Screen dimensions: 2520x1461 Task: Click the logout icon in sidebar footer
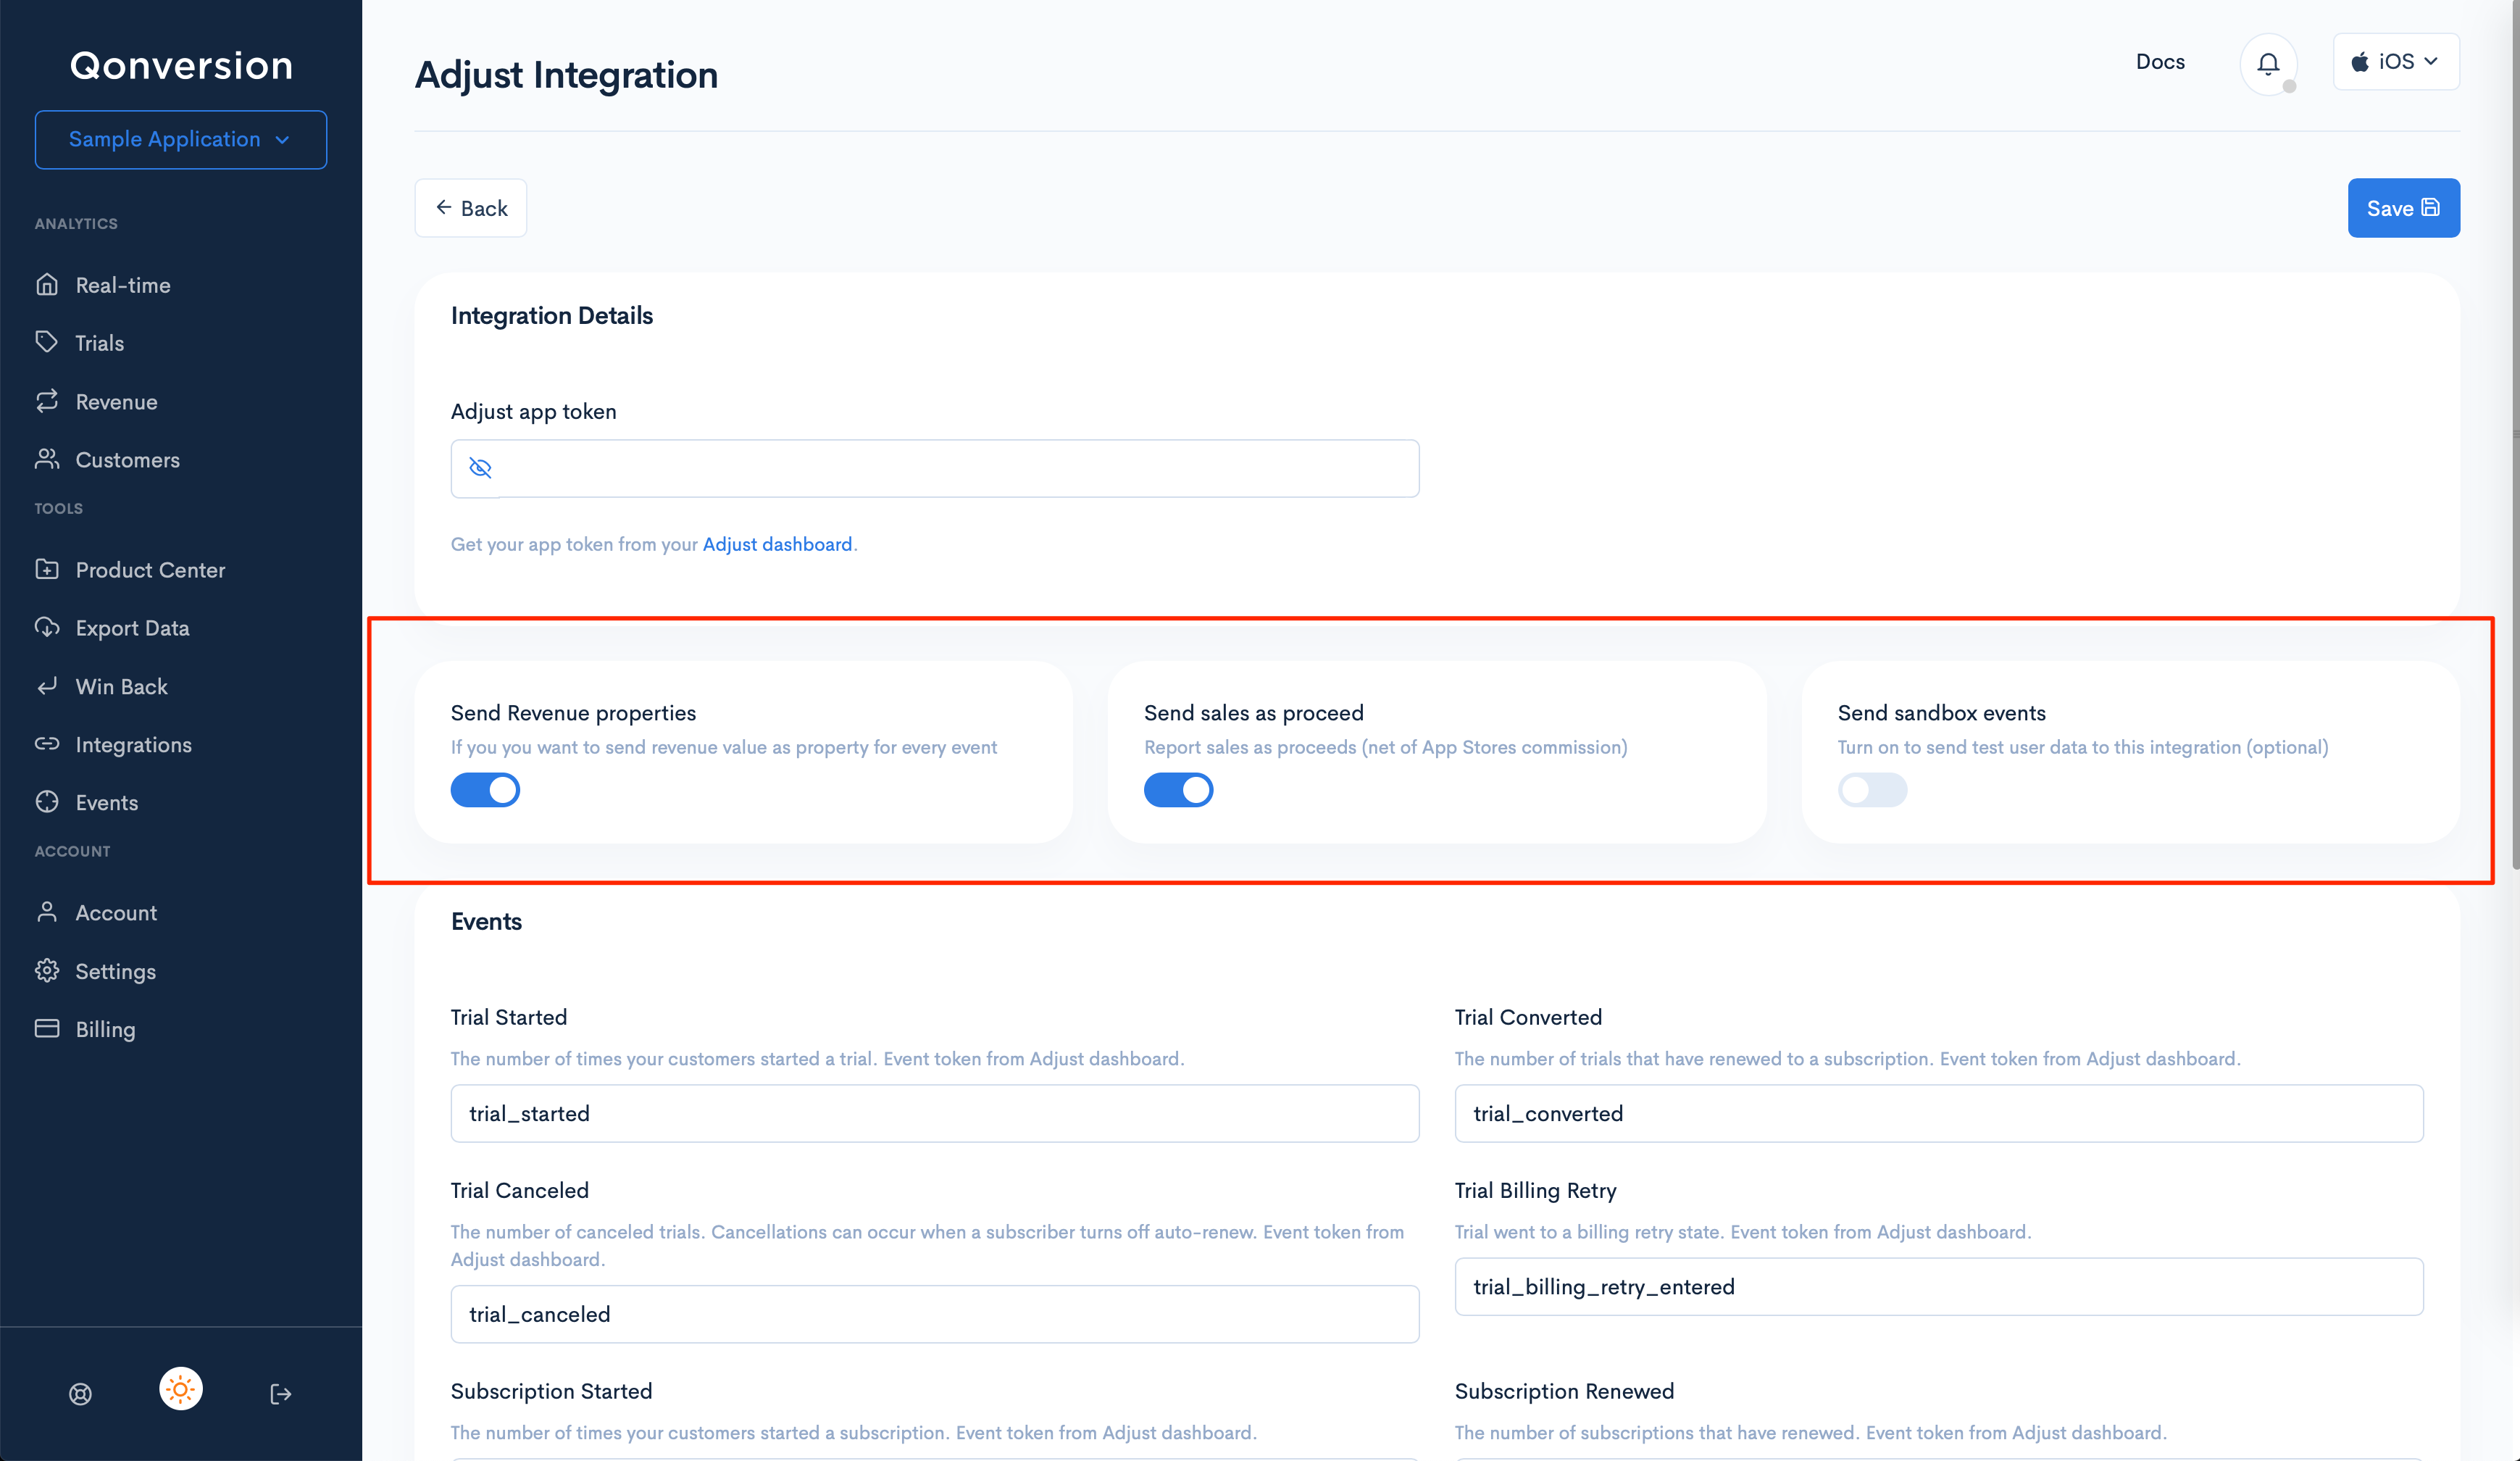coord(281,1393)
